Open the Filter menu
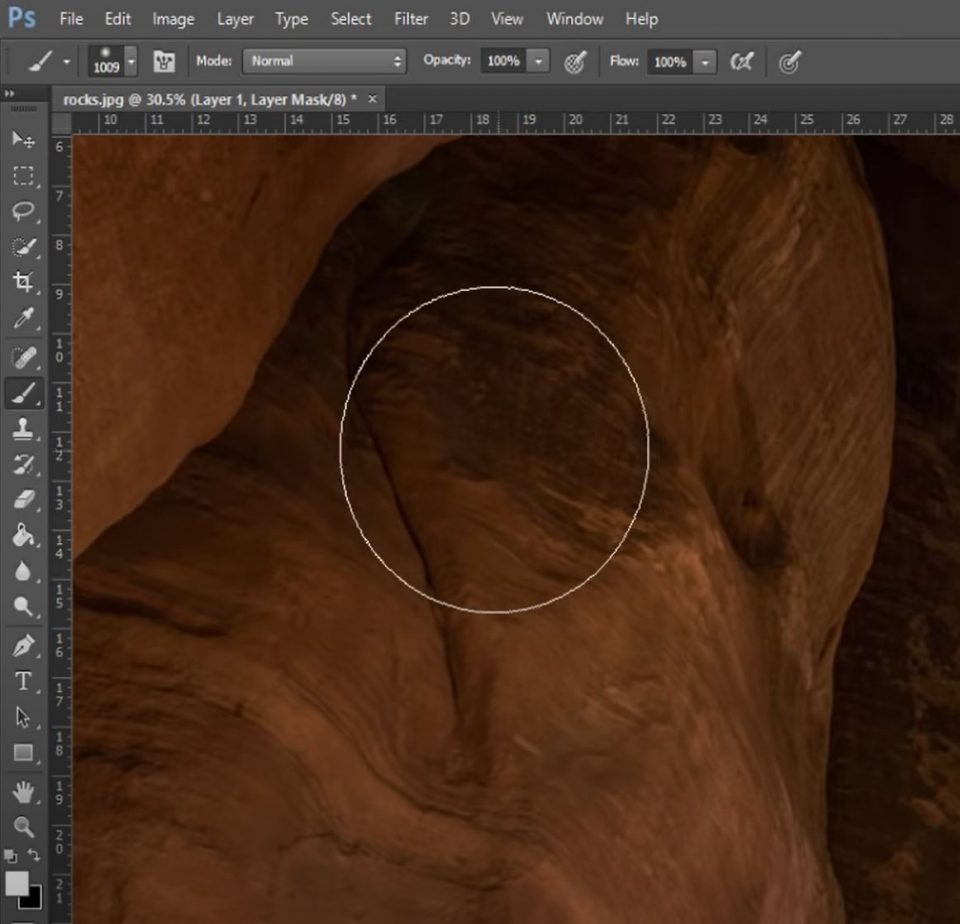Screen dimensions: 960x924 coord(410,19)
